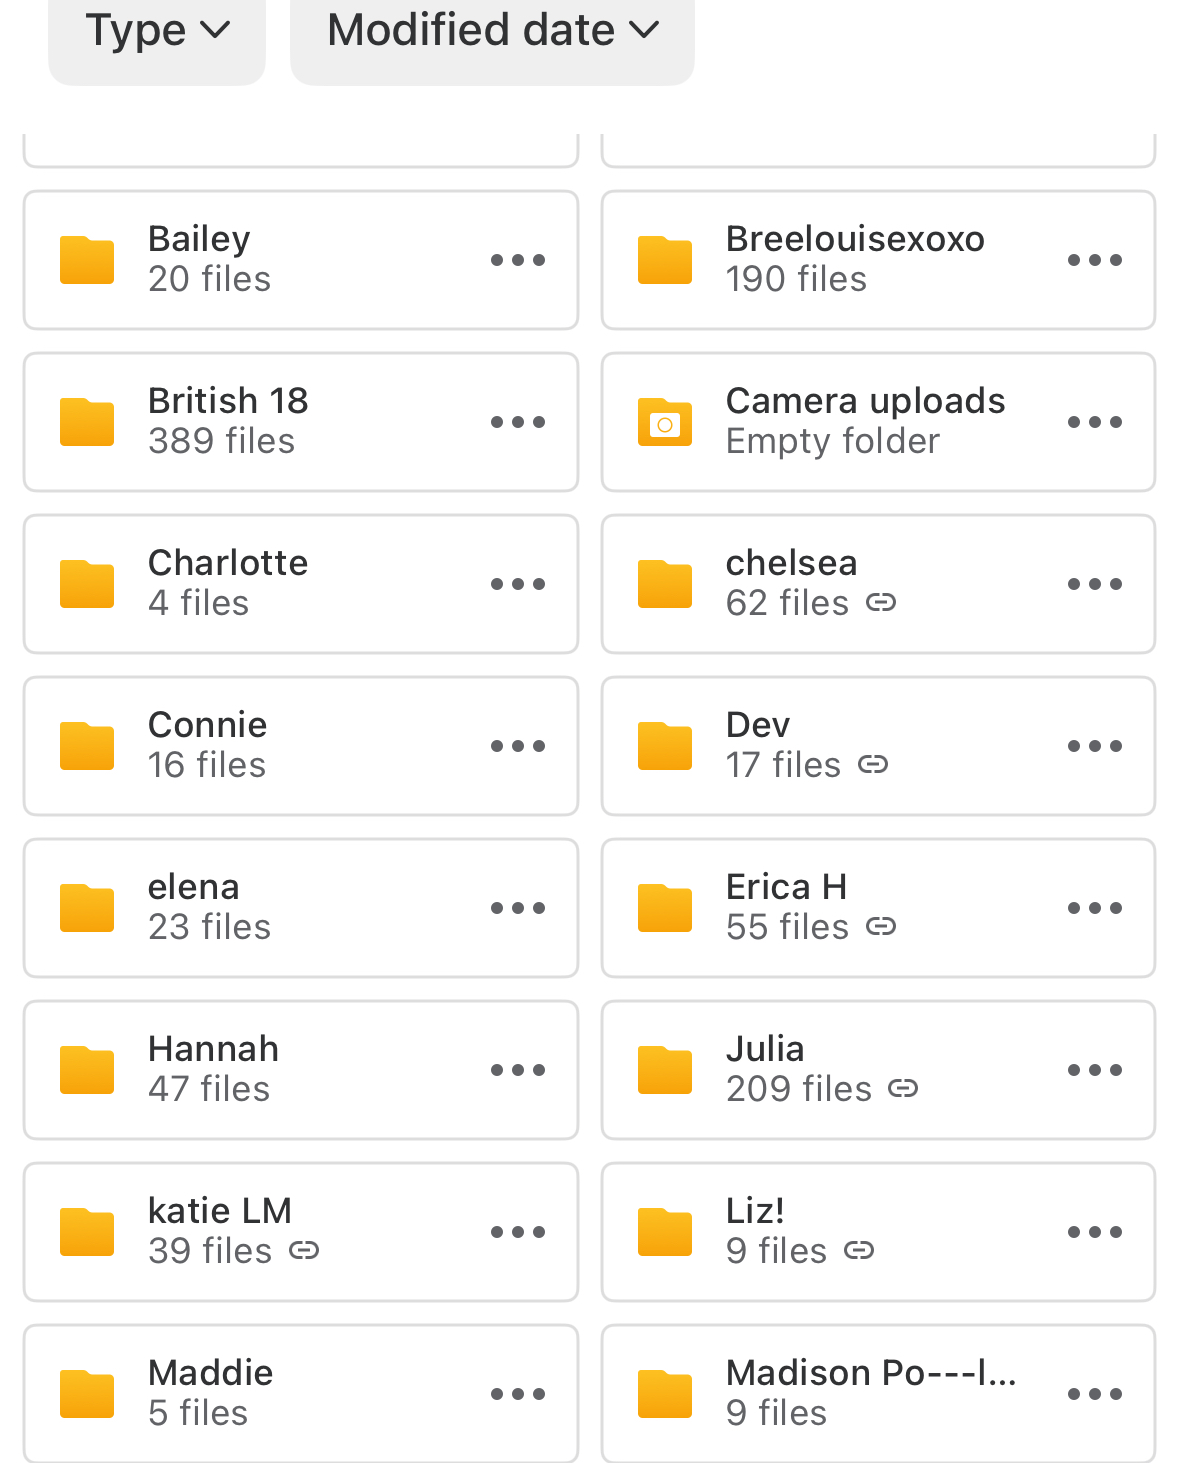This screenshot has width=1179, height=1463.
Task: Tap the link icon on Julia folder
Action: (x=903, y=1089)
